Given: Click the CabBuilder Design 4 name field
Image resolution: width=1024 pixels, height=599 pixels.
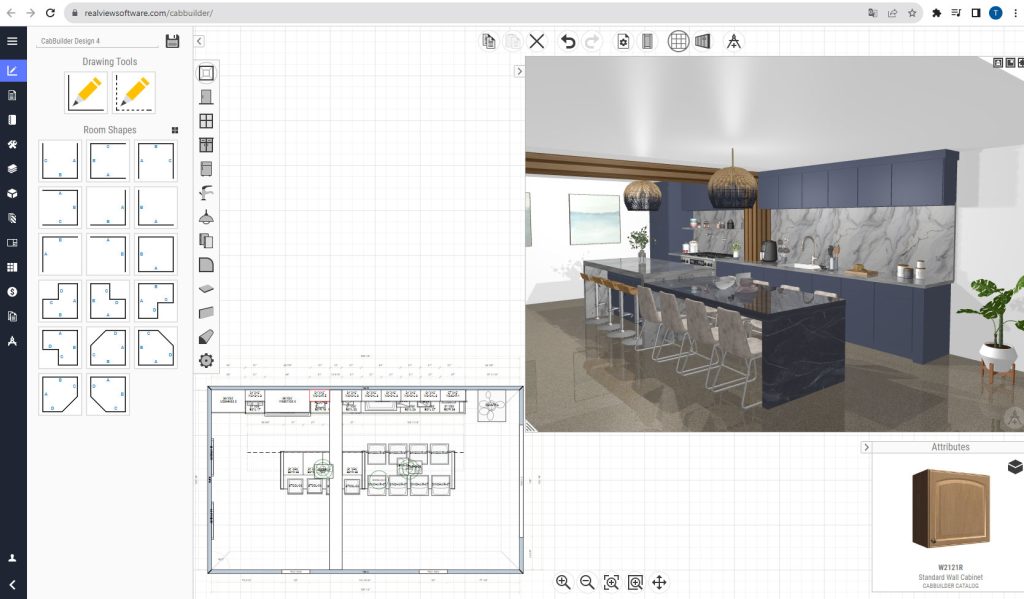Looking at the screenshot, I should tap(98, 40).
